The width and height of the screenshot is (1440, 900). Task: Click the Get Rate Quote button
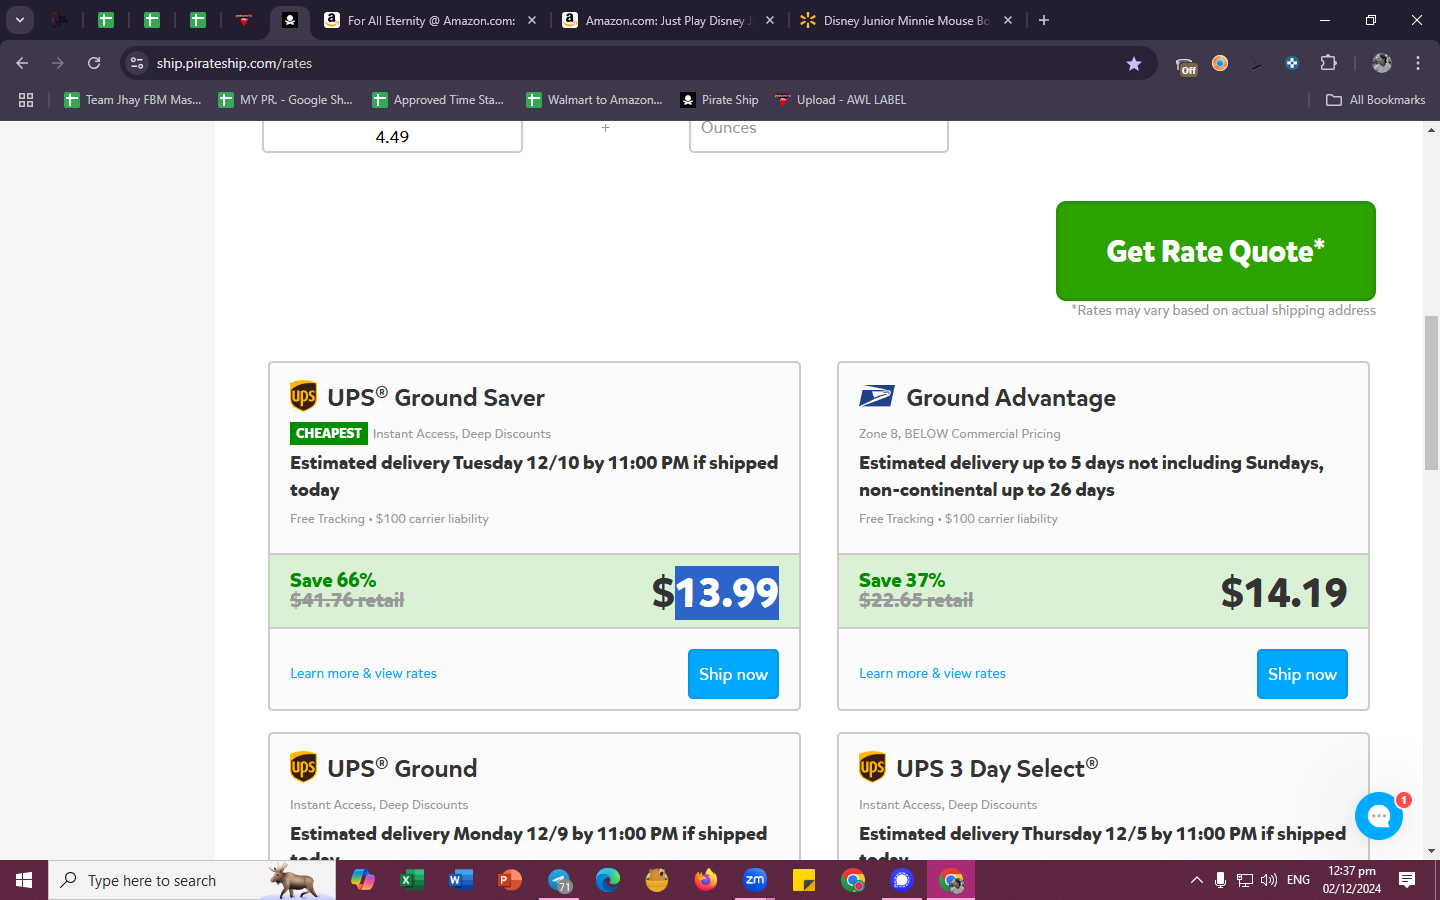point(1216,251)
